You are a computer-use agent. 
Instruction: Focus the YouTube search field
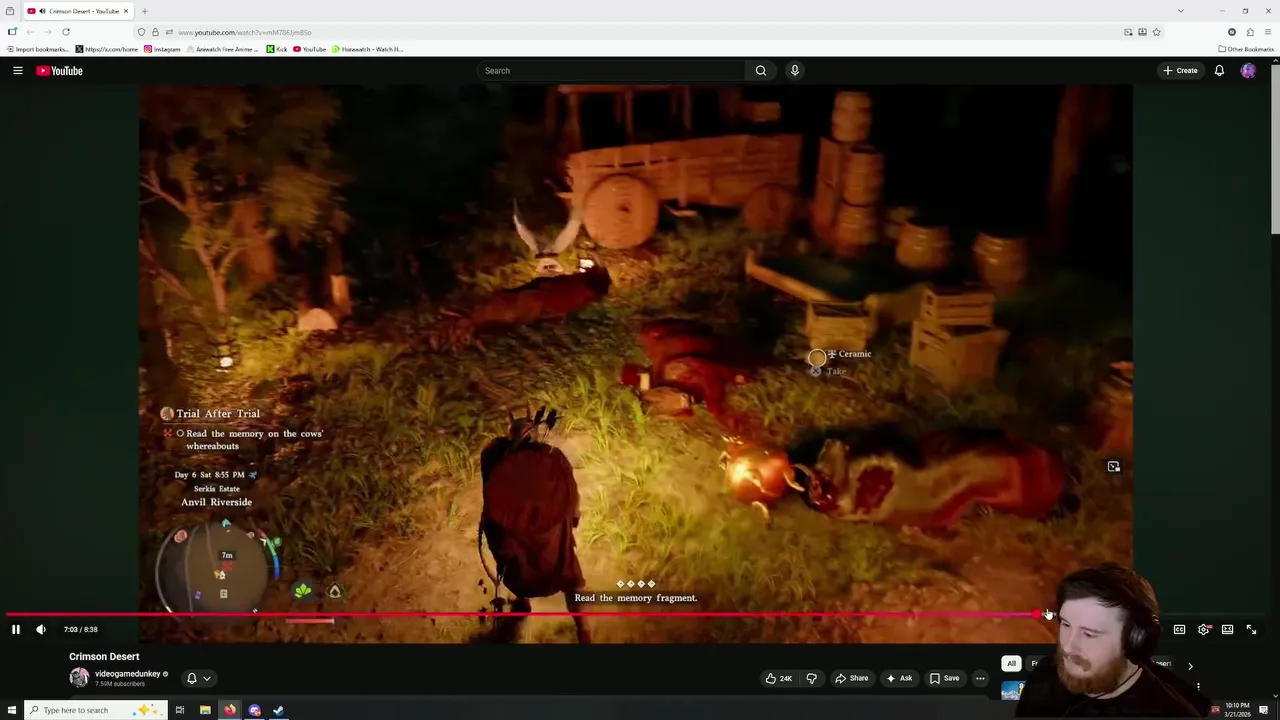[x=611, y=71]
